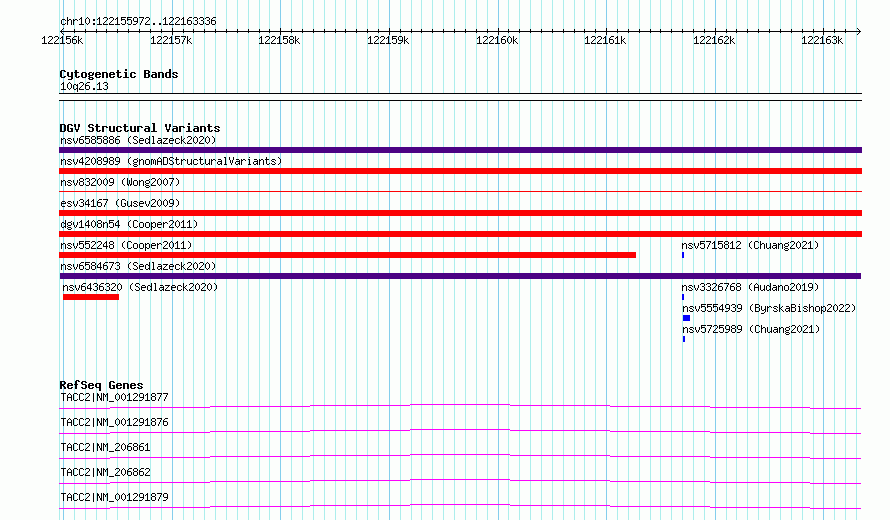Screen dimensions: 890x520
Task: Select the blue block under nsv5554939
Action: (x=686, y=318)
